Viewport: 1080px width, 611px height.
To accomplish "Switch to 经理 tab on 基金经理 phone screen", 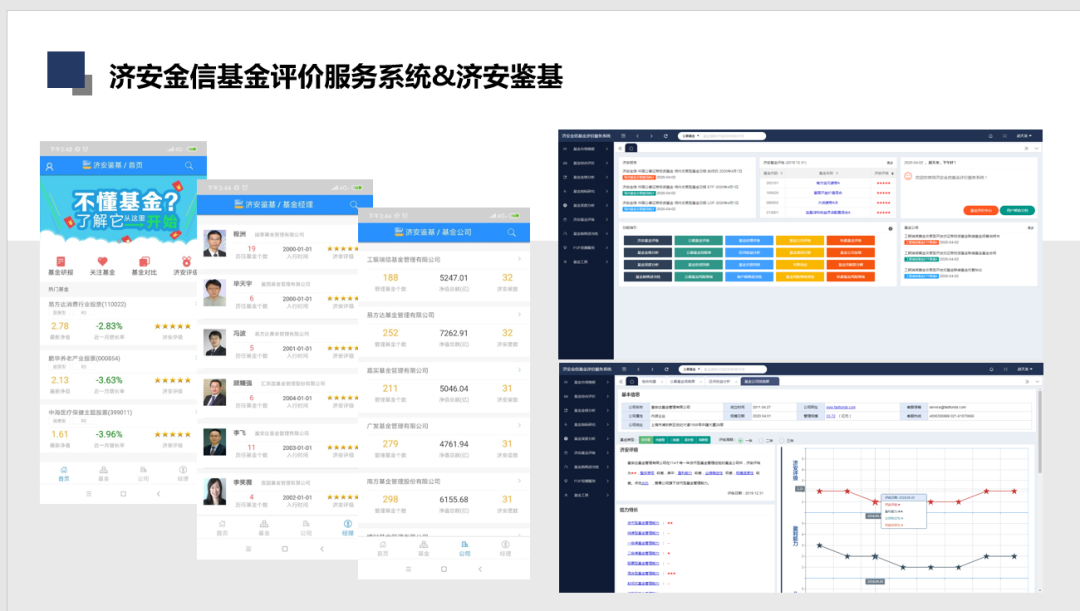I will [x=348, y=528].
